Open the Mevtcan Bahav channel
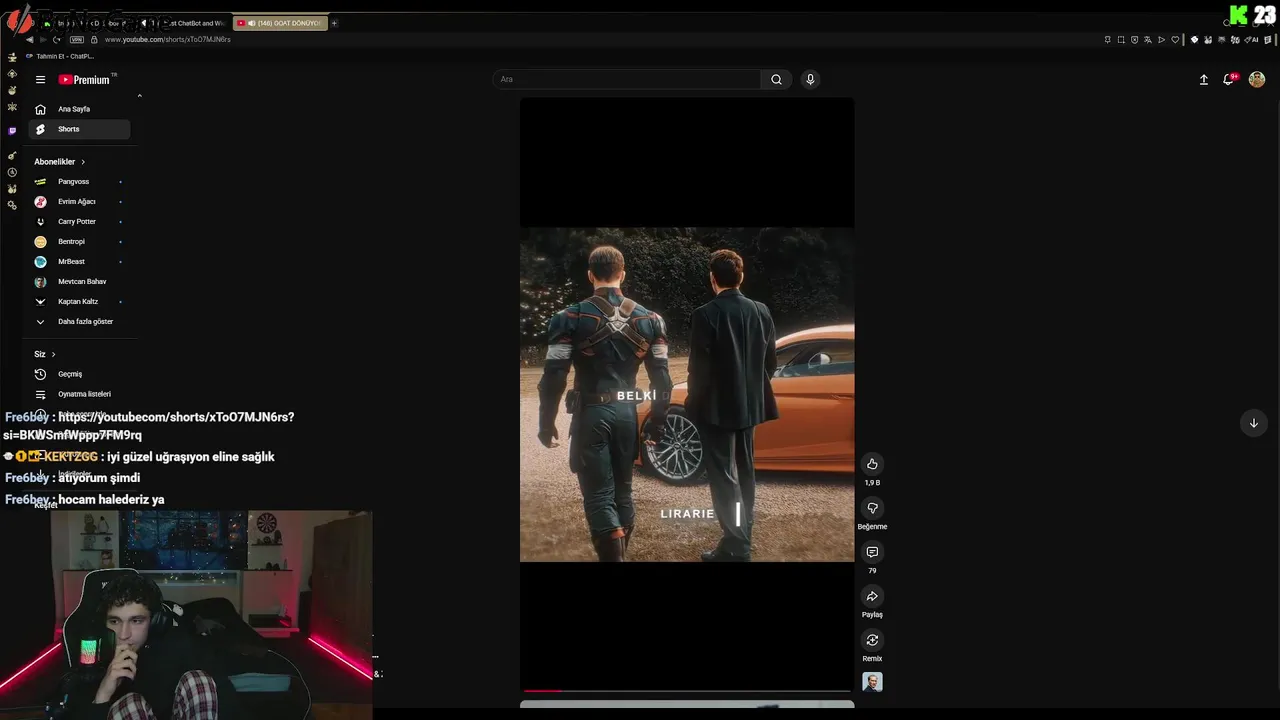The height and width of the screenshot is (720, 1280). point(79,282)
